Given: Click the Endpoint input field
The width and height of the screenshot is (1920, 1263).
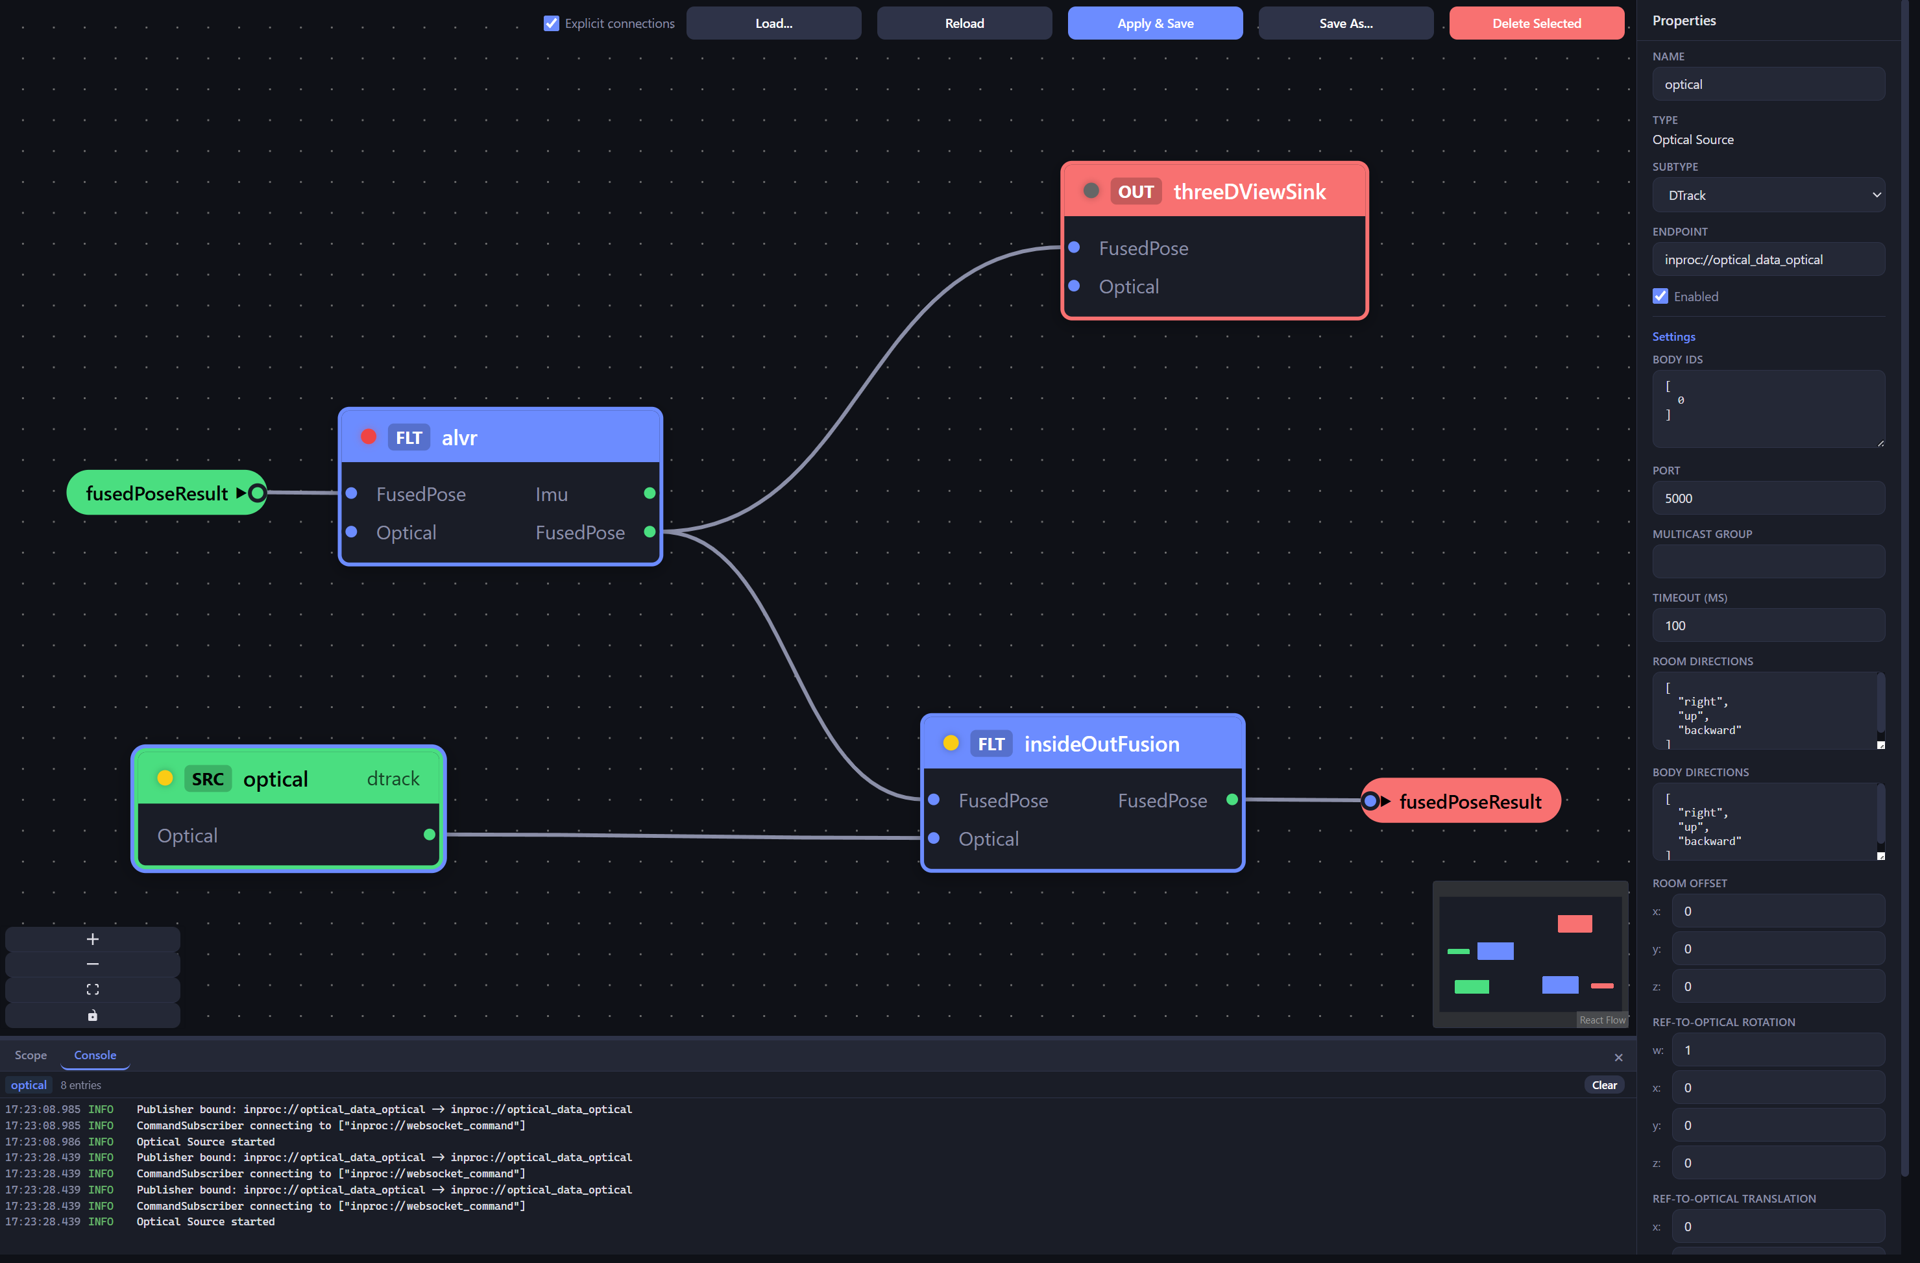Looking at the screenshot, I should click(1768, 259).
